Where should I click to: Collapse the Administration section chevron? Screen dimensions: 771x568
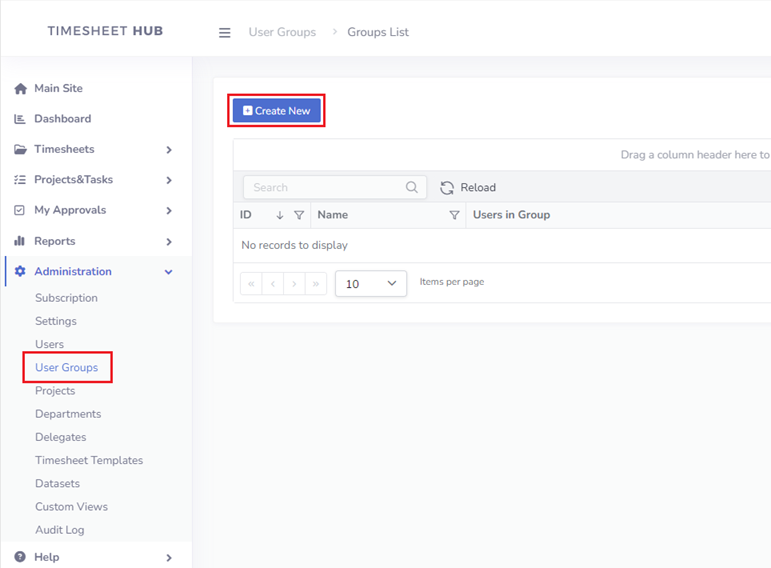point(169,272)
